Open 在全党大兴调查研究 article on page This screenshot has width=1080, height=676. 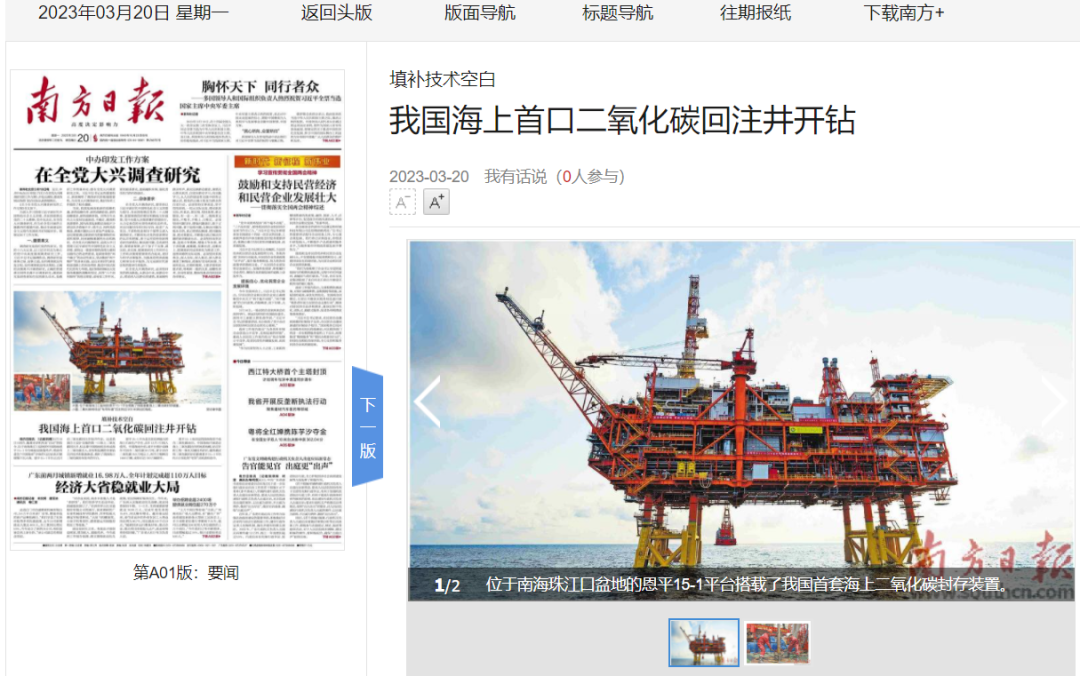(x=117, y=175)
